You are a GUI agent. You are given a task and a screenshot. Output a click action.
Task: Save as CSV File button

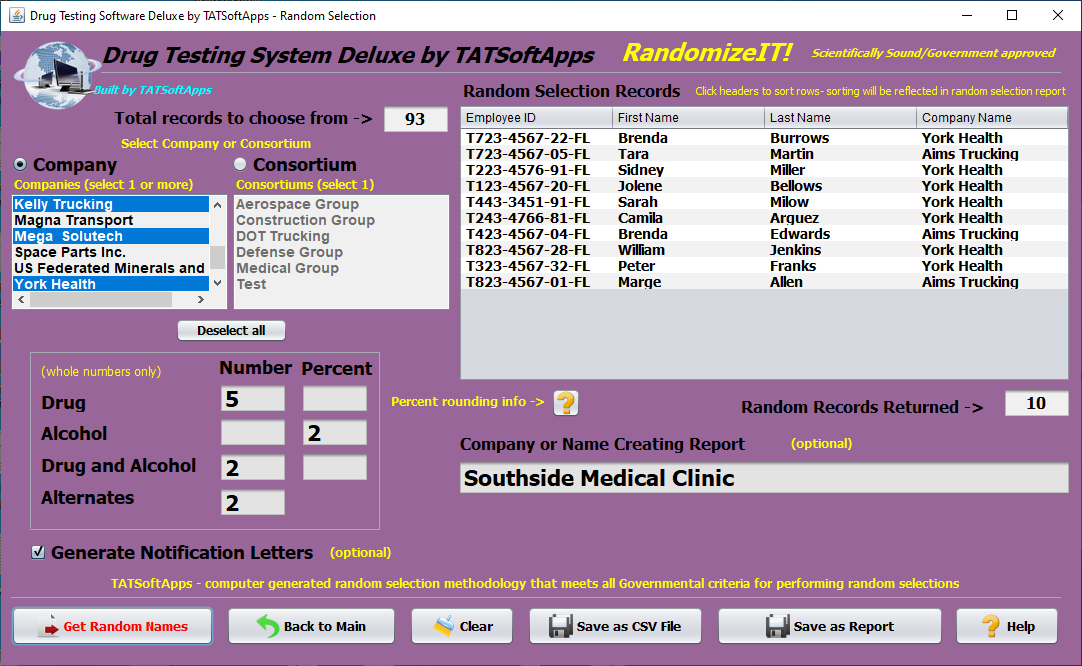tap(616, 626)
